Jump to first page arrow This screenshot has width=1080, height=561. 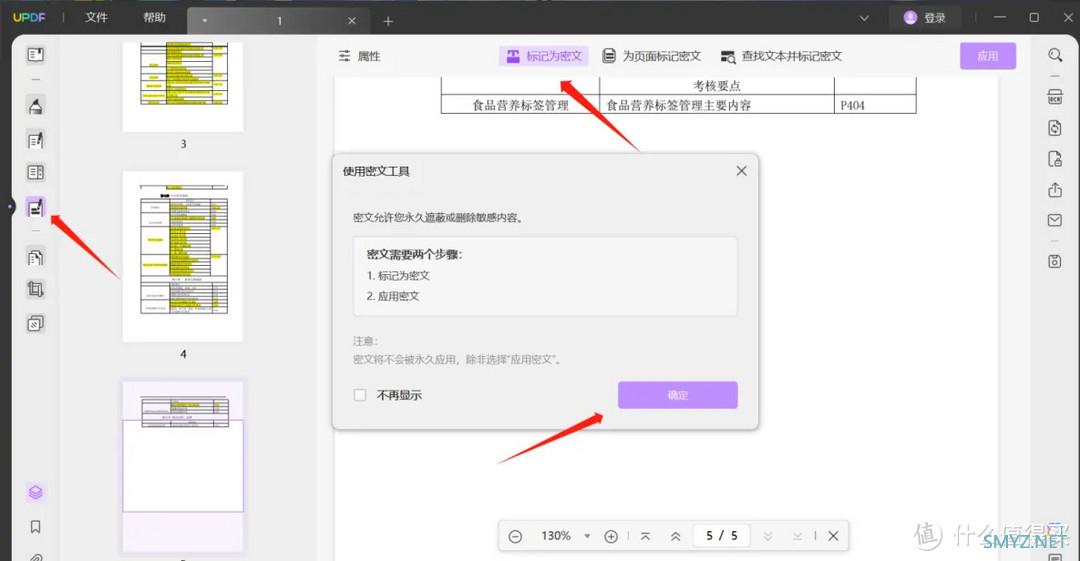[645, 536]
